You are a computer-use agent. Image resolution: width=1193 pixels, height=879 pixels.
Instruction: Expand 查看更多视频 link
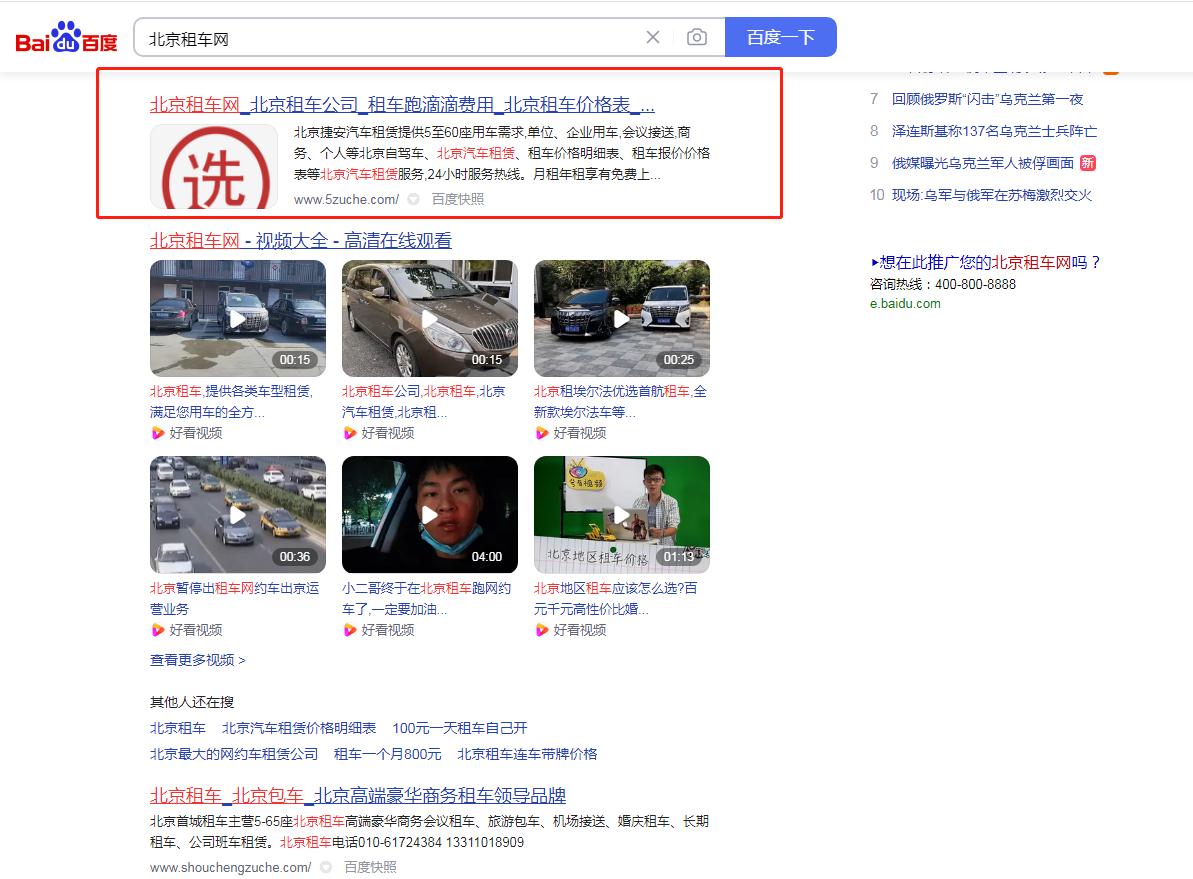click(x=198, y=660)
